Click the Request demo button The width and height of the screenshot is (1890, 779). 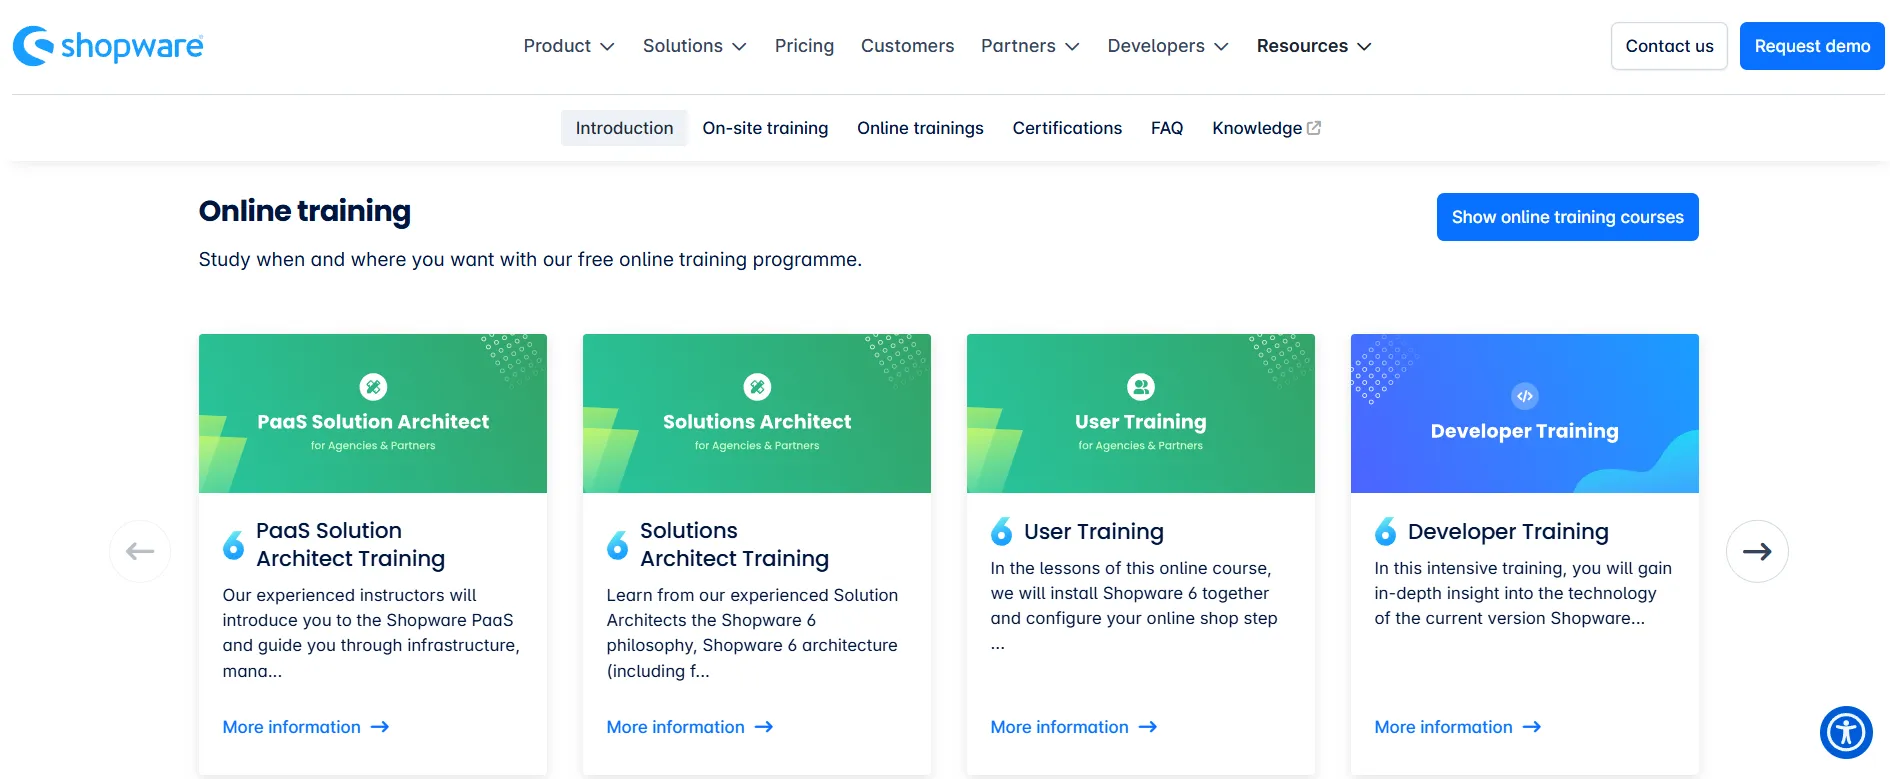(x=1812, y=46)
